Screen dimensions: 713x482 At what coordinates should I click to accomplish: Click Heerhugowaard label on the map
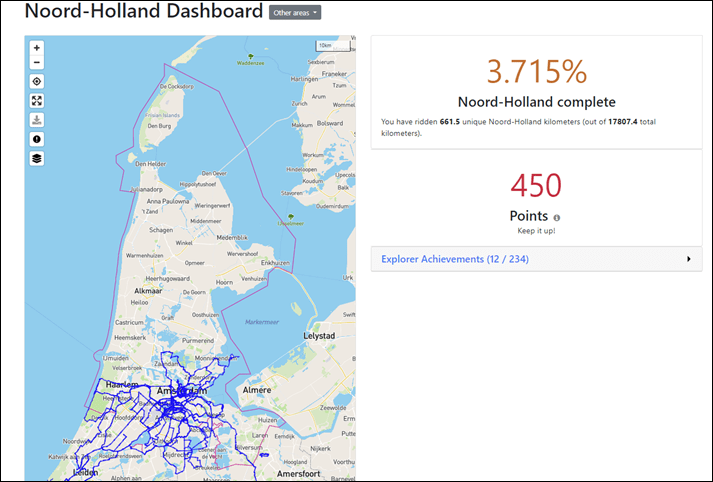[168, 279]
